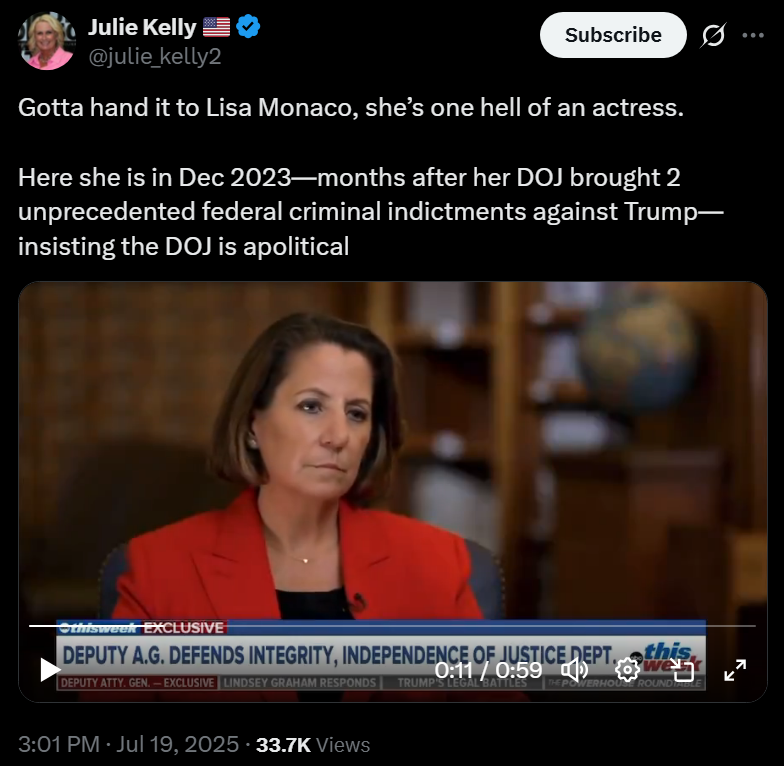Open the Julie Kelly display name link
This screenshot has width=784, height=766.
click(142, 27)
